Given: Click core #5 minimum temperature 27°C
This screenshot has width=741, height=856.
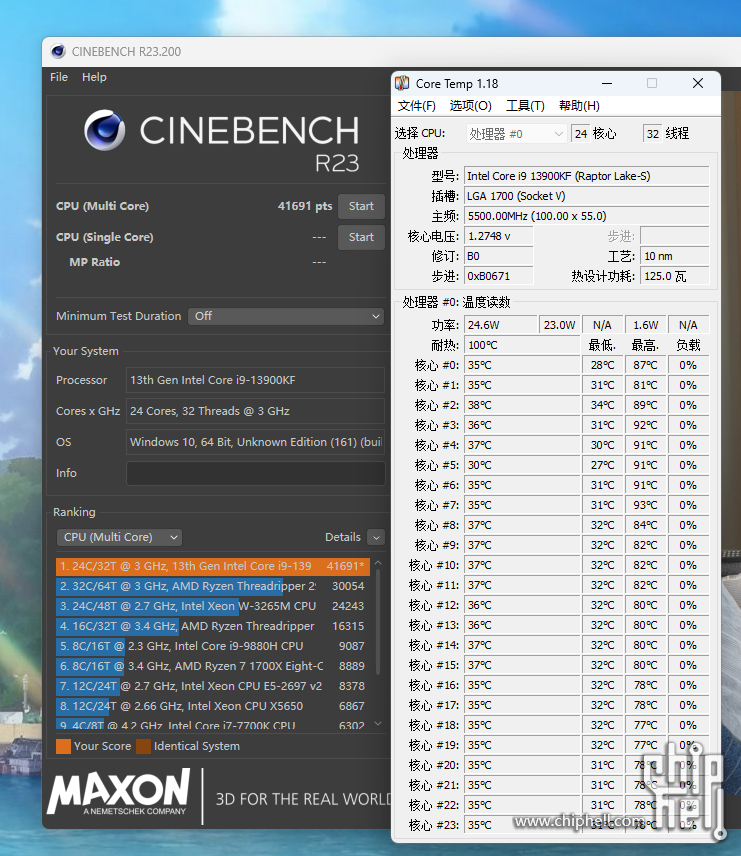Looking at the screenshot, I should [x=602, y=465].
